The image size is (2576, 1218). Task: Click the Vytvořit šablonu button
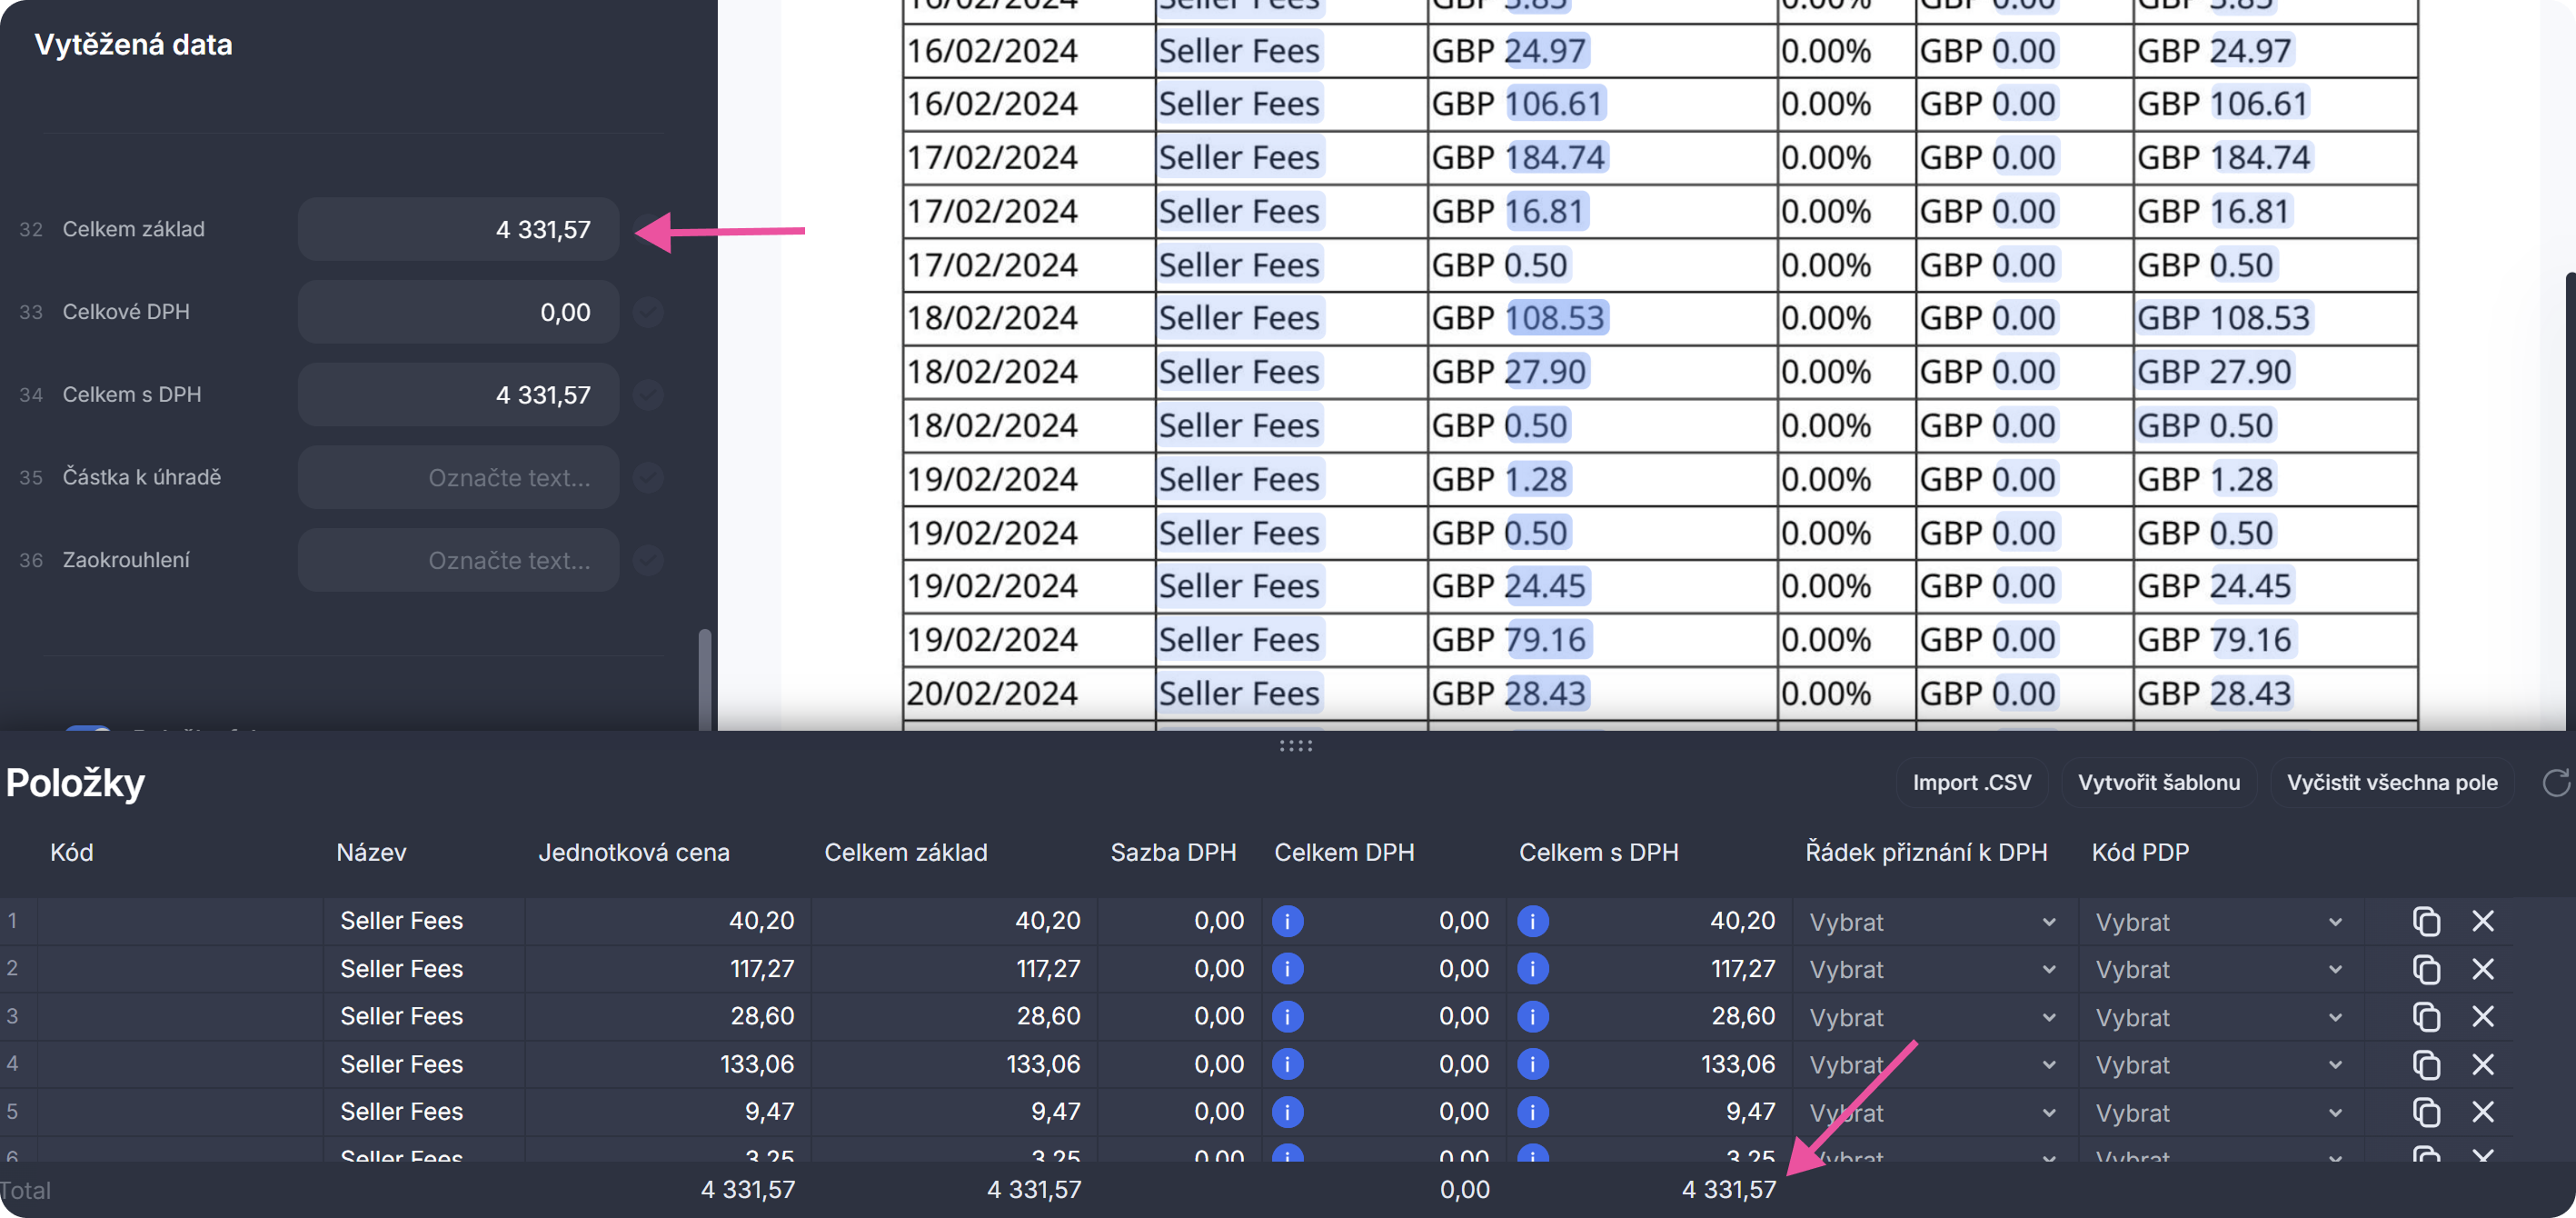2158,783
